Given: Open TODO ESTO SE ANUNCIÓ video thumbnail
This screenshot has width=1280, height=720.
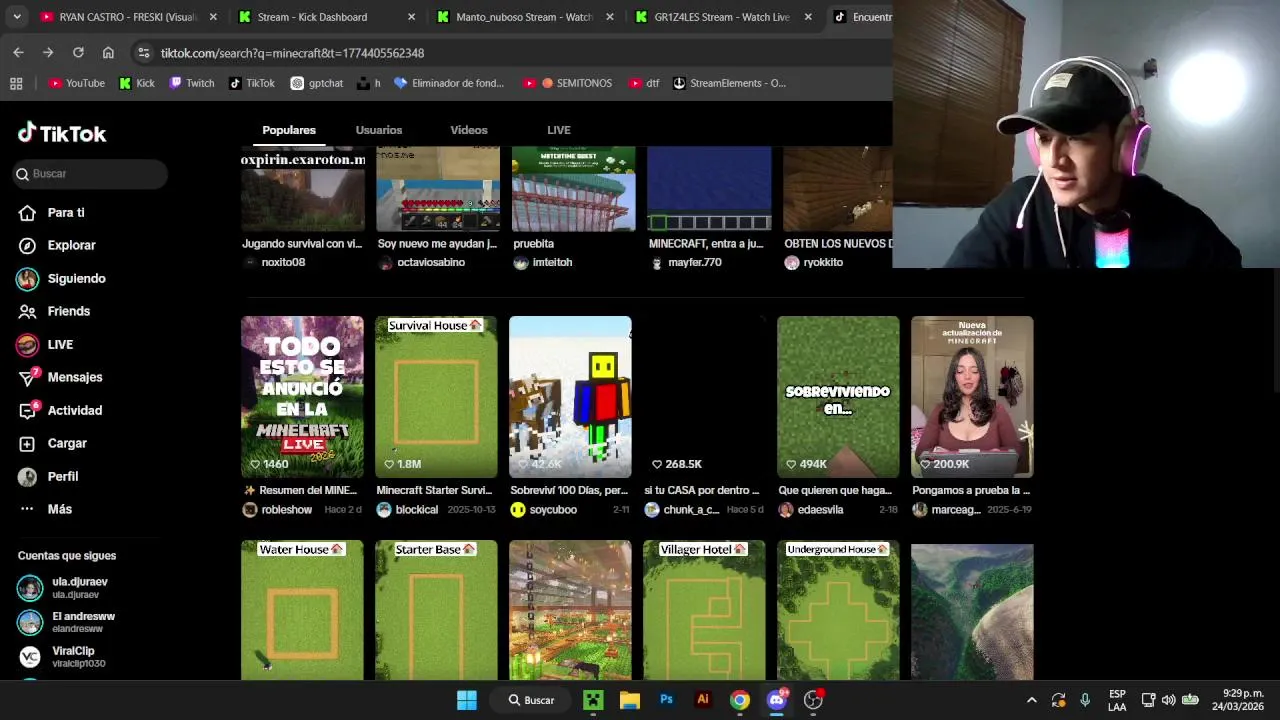Looking at the screenshot, I should (302, 397).
